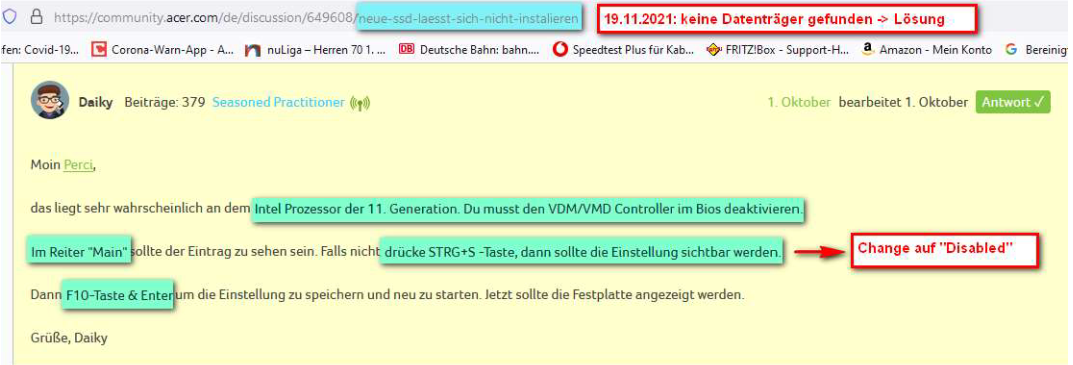Click the FRITZ!Box favicon
Viewport: 1073px width, 365px height.
click(714, 49)
